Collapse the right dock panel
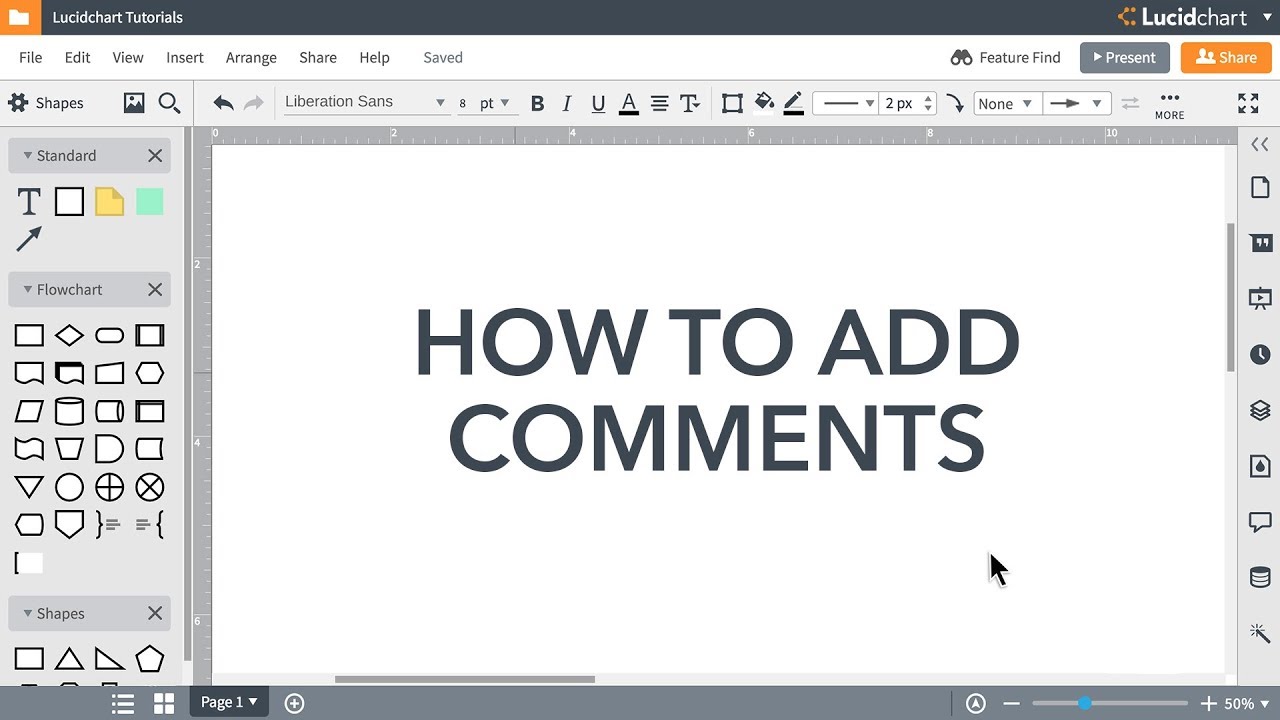Viewport: 1280px width, 720px height. (1259, 145)
